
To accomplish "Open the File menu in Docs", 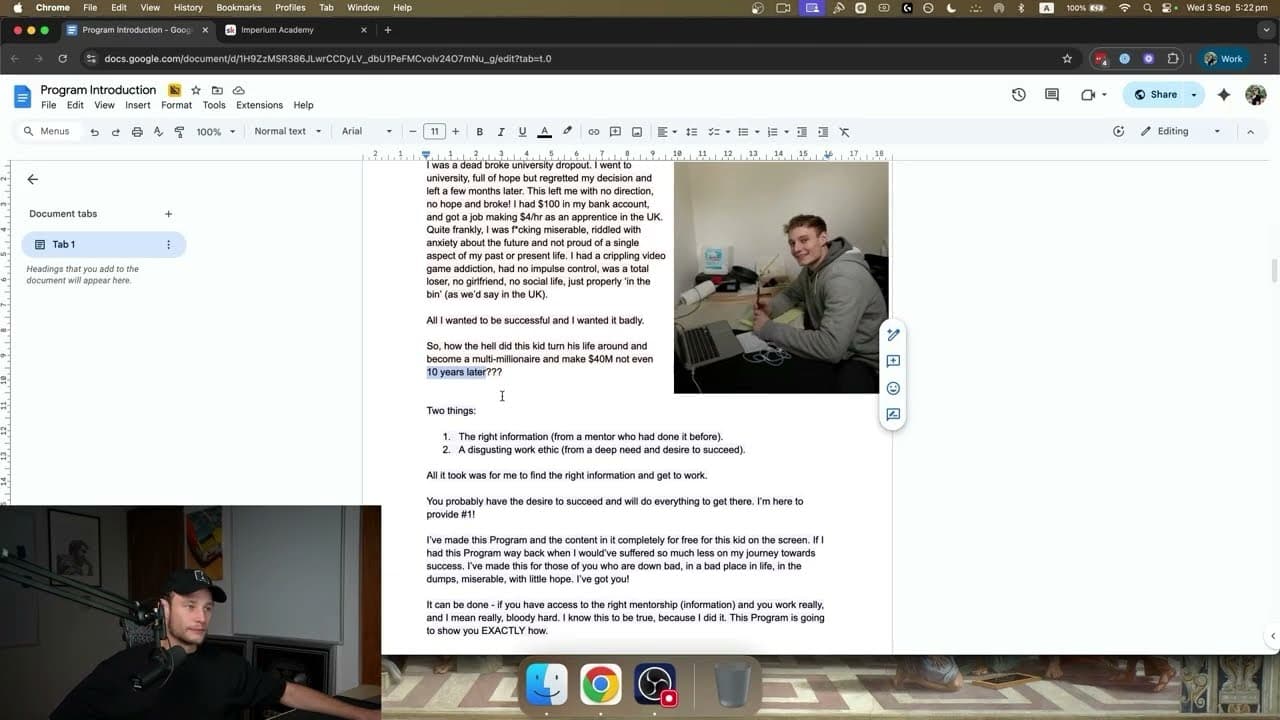I will [x=48, y=105].
